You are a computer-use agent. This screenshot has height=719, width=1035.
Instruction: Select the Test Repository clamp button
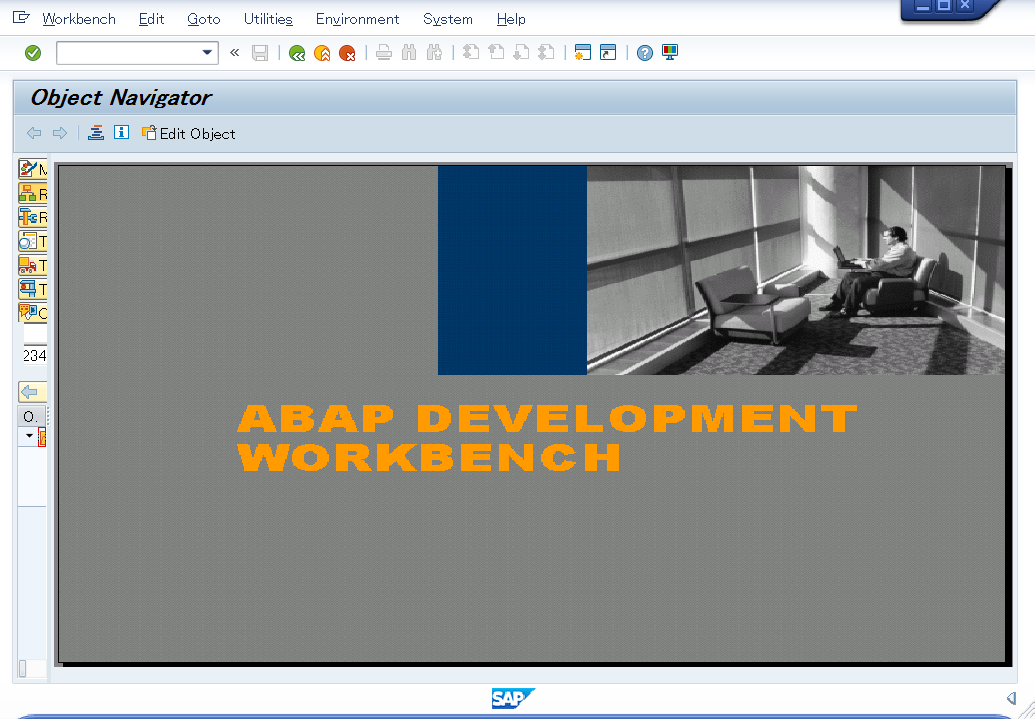pyautogui.click(x=32, y=289)
